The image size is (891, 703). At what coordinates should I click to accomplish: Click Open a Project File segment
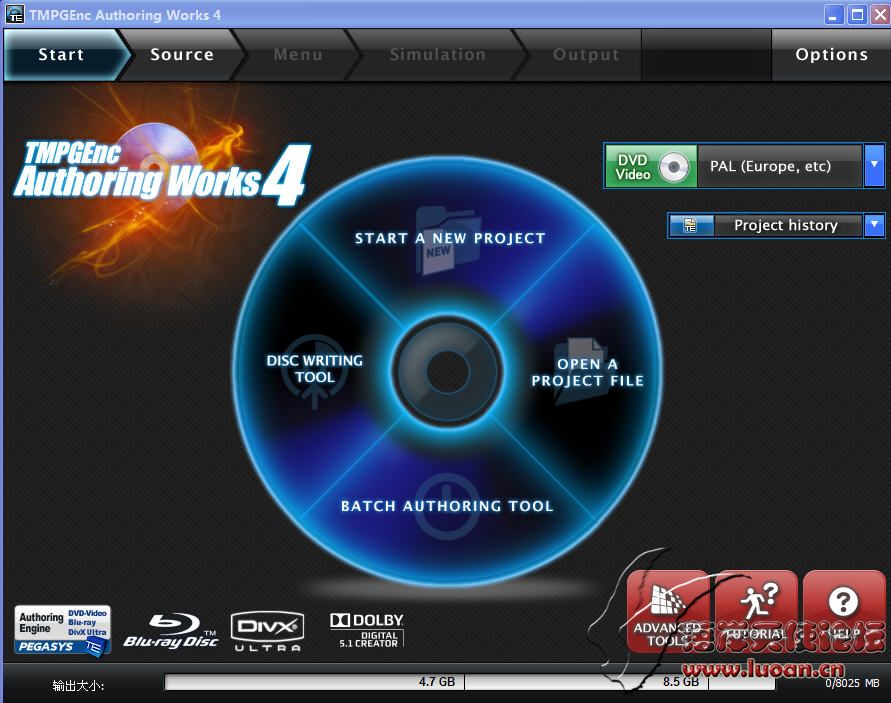click(588, 372)
